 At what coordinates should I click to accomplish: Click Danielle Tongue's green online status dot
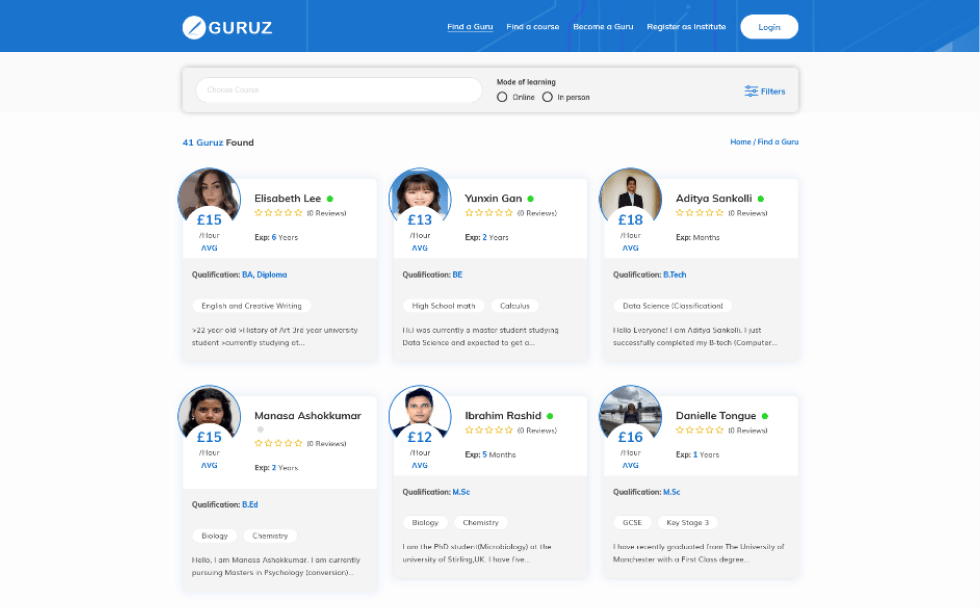point(765,416)
